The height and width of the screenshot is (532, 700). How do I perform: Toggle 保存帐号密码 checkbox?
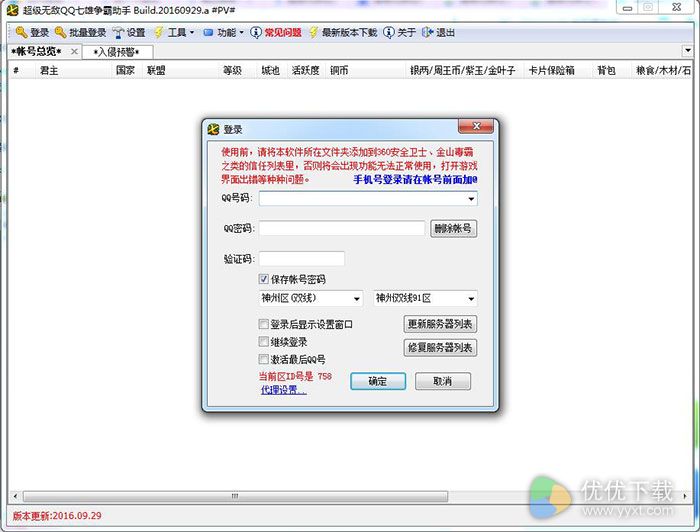[263, 279]
